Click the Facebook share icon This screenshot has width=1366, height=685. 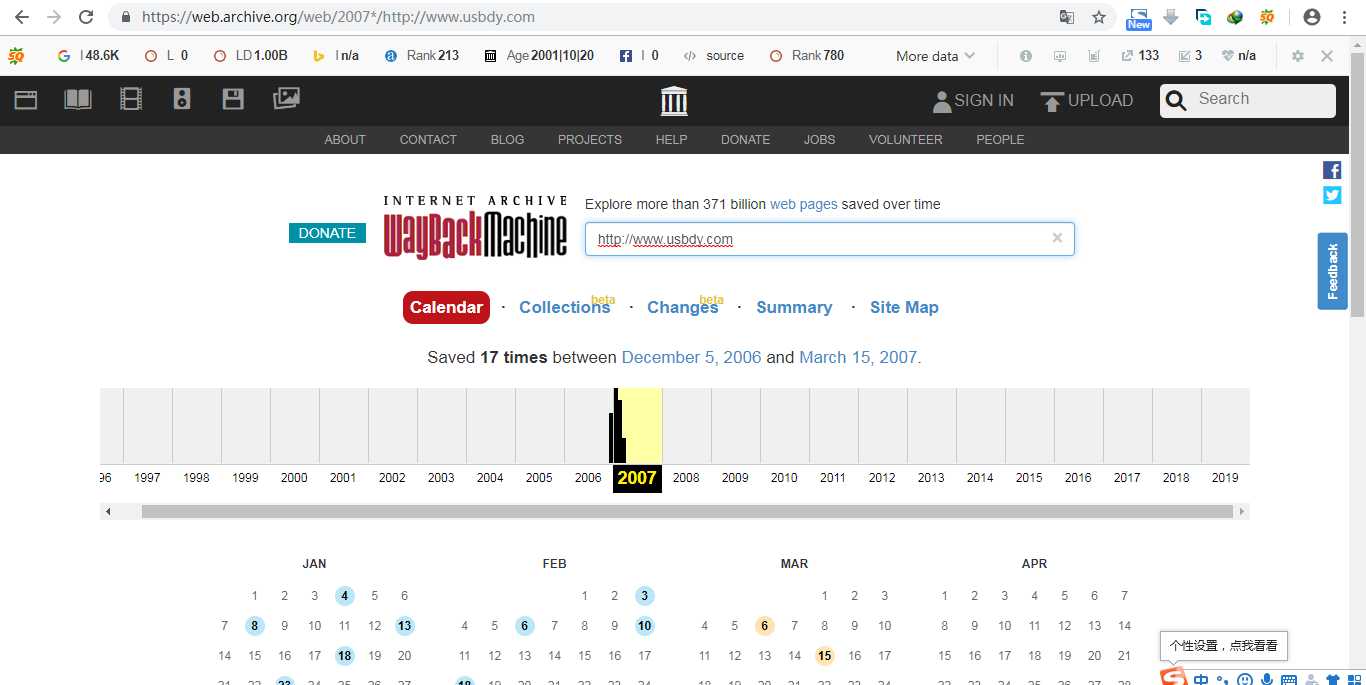point(1332,170)
